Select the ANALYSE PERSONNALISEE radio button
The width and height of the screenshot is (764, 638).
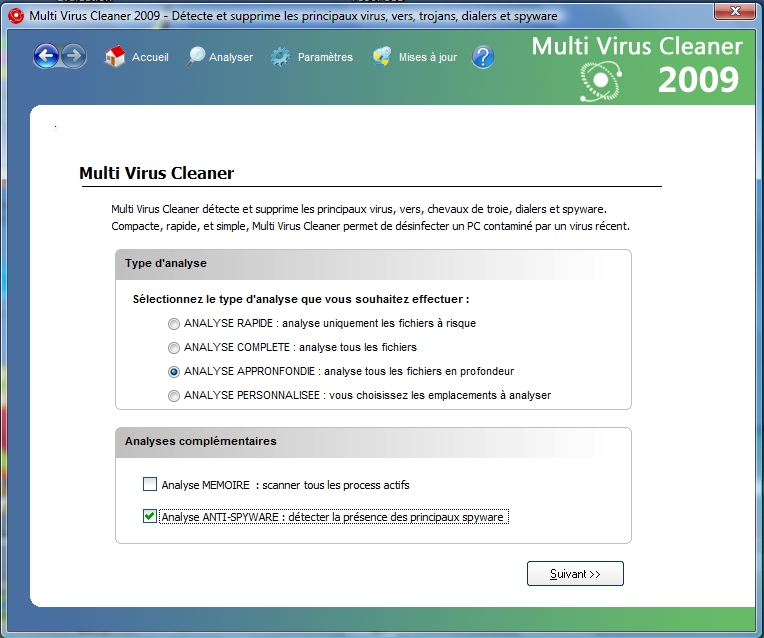(173, 395)
